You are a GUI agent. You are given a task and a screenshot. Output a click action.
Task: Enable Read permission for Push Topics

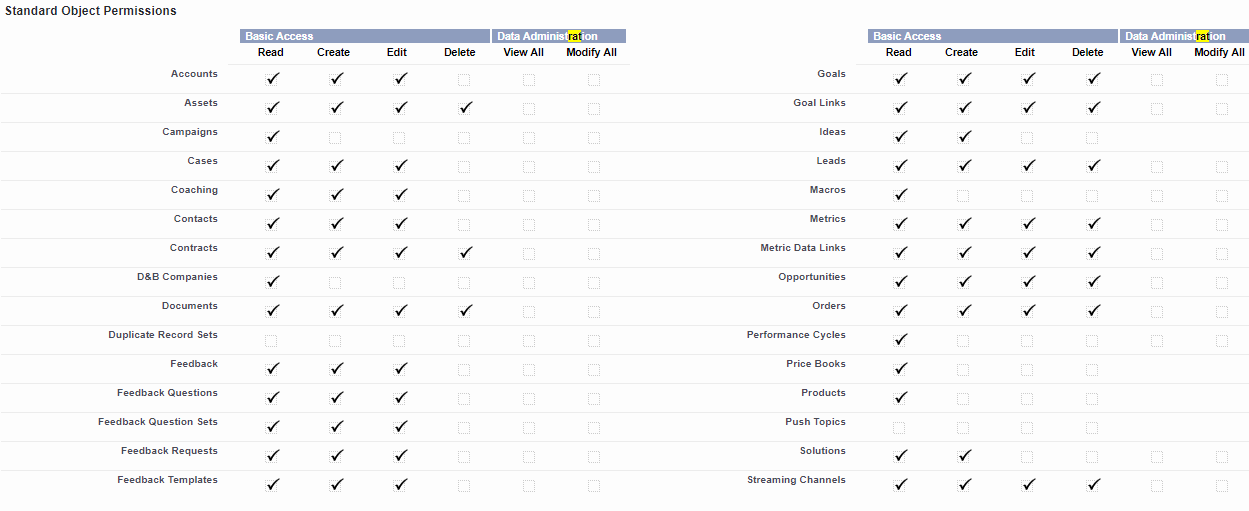click(899, 427)
